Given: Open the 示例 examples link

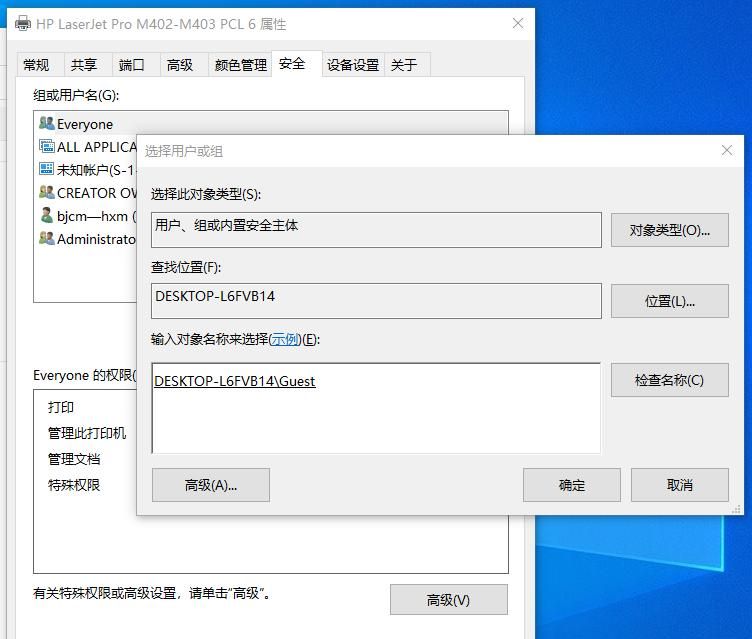Looking at the screenshot, I should (x=285, y=340).
